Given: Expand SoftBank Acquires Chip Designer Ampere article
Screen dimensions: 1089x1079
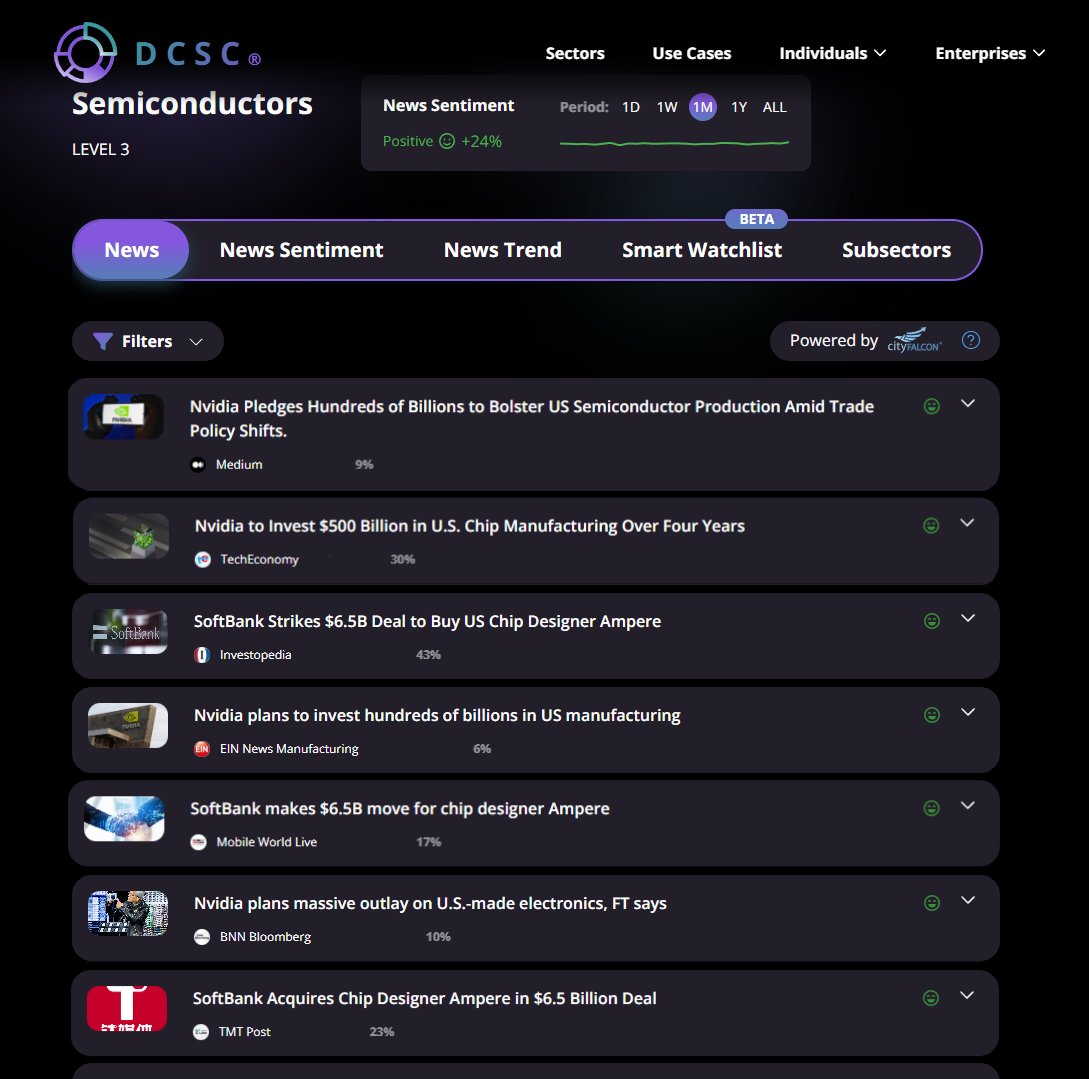Looking at the screenshot, I should tap(967, 995).
